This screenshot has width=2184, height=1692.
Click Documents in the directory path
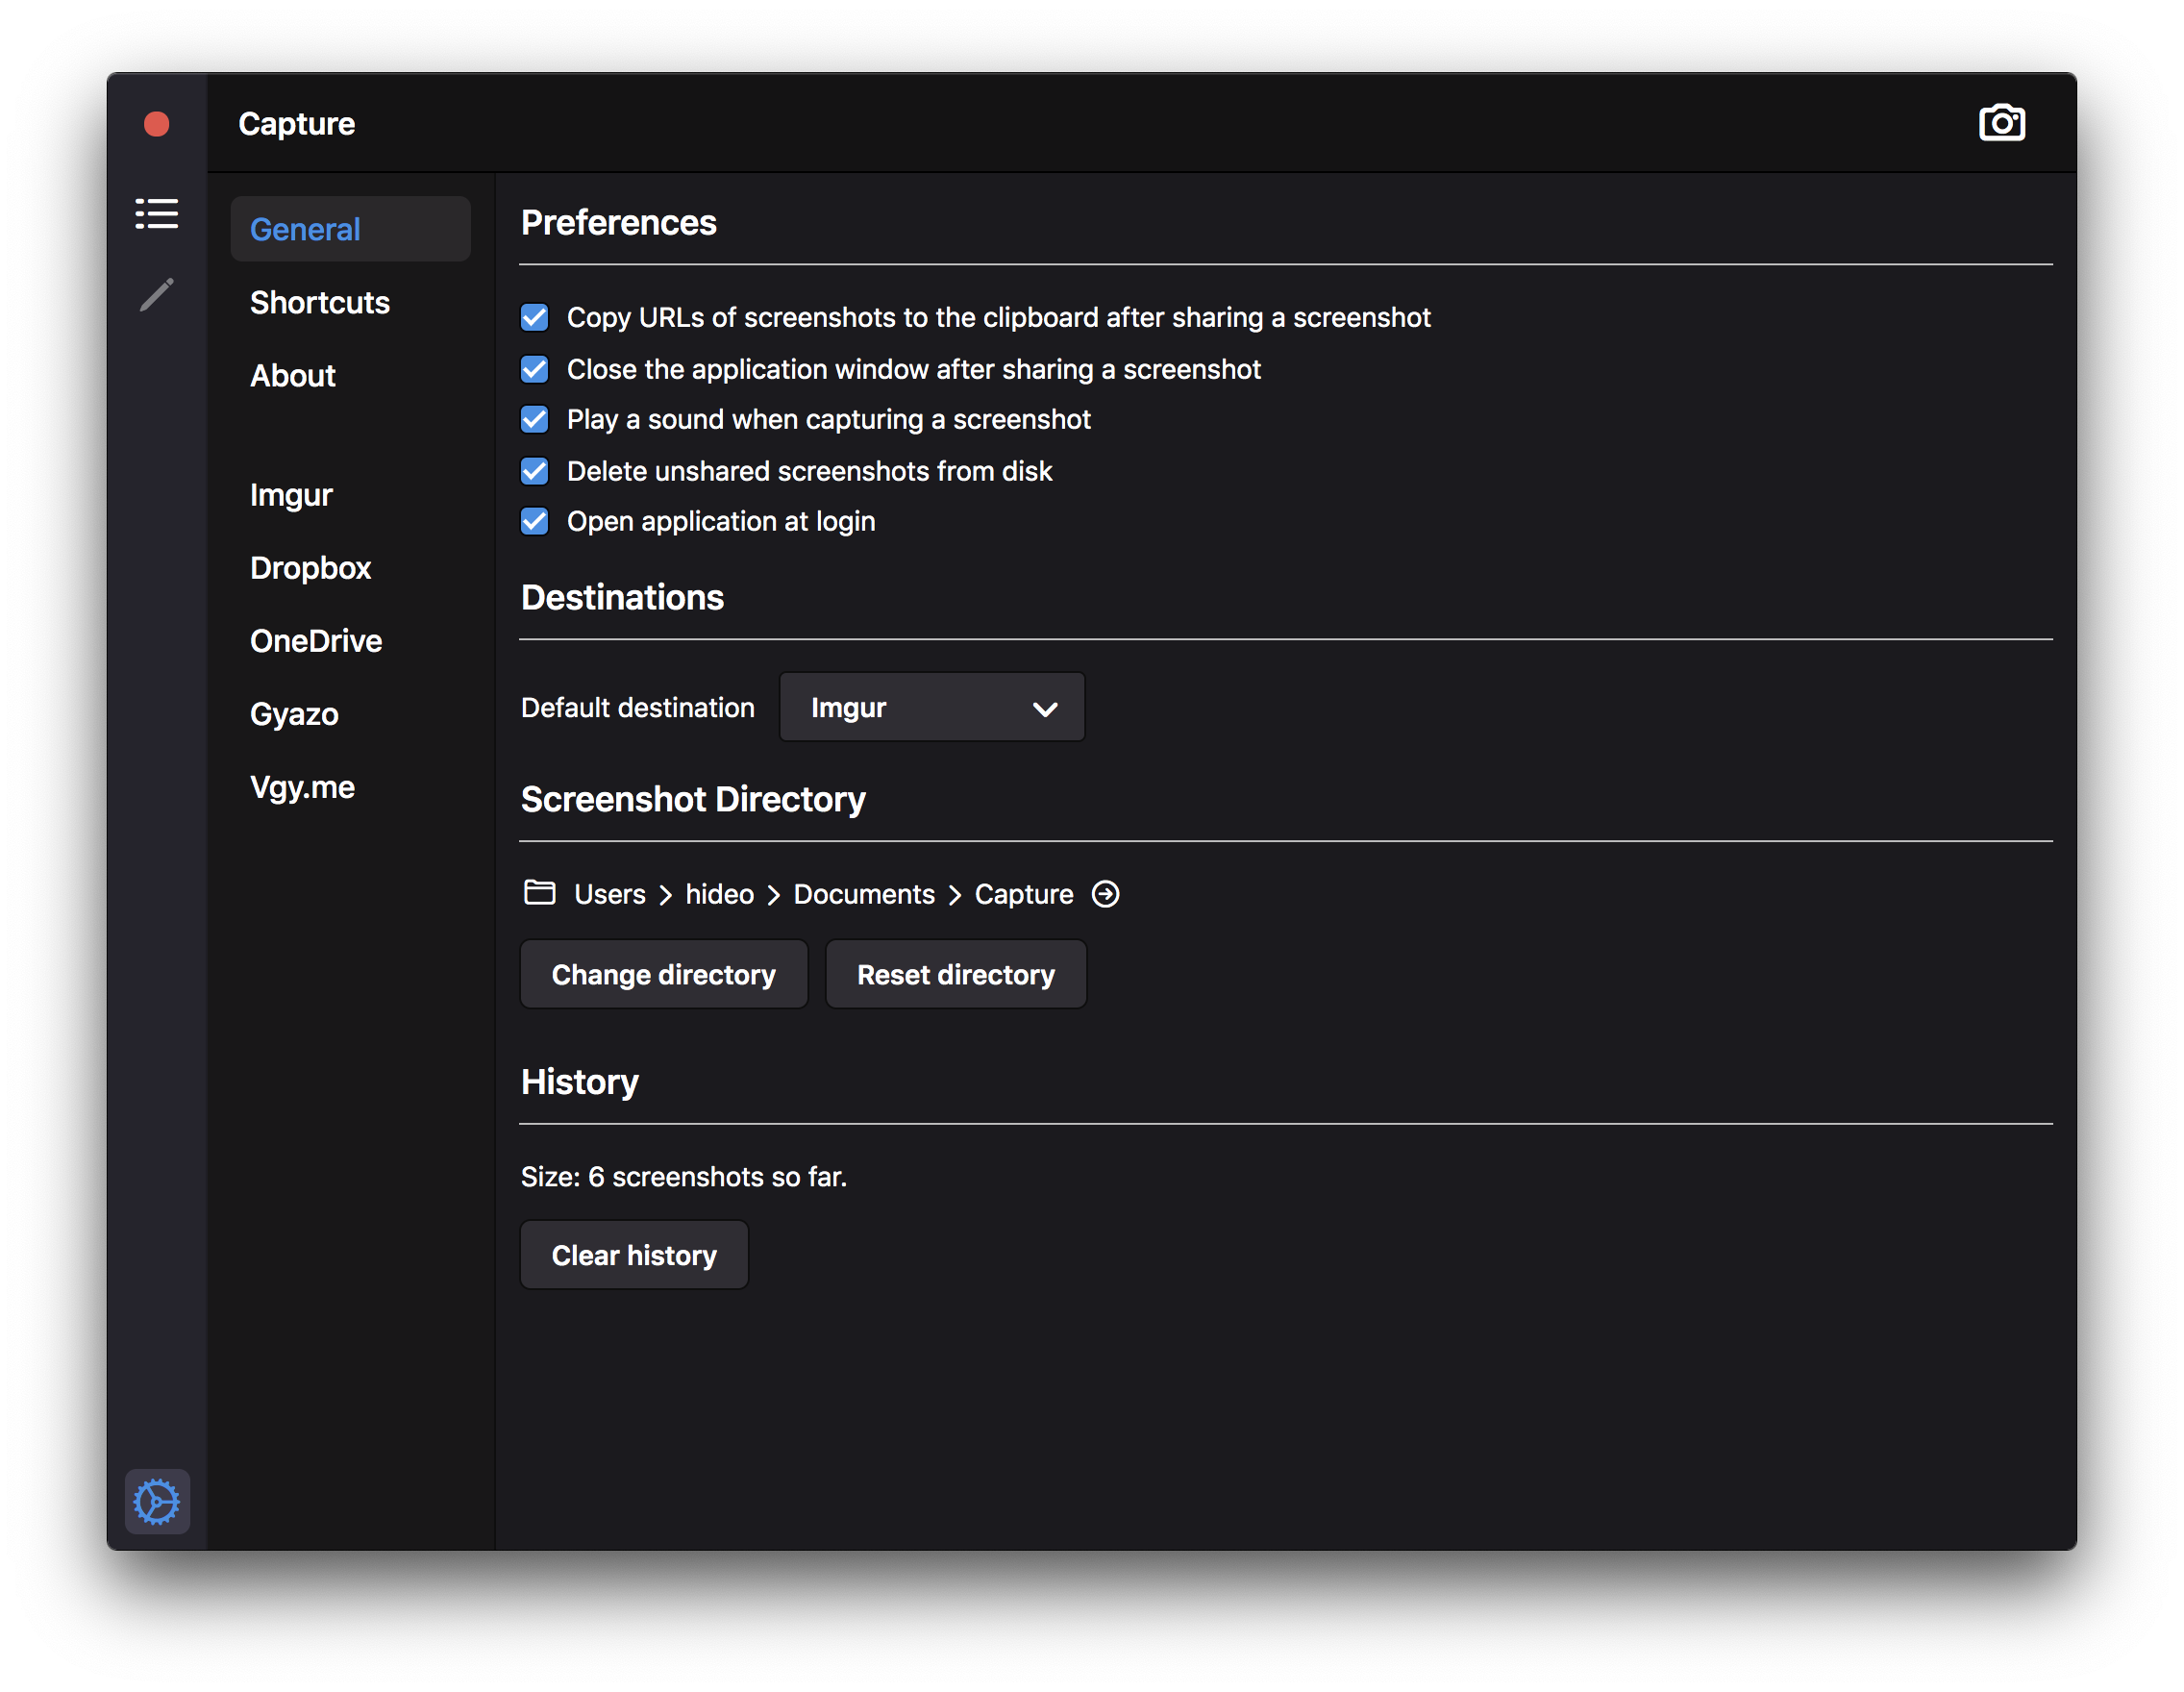pos(863,894)
